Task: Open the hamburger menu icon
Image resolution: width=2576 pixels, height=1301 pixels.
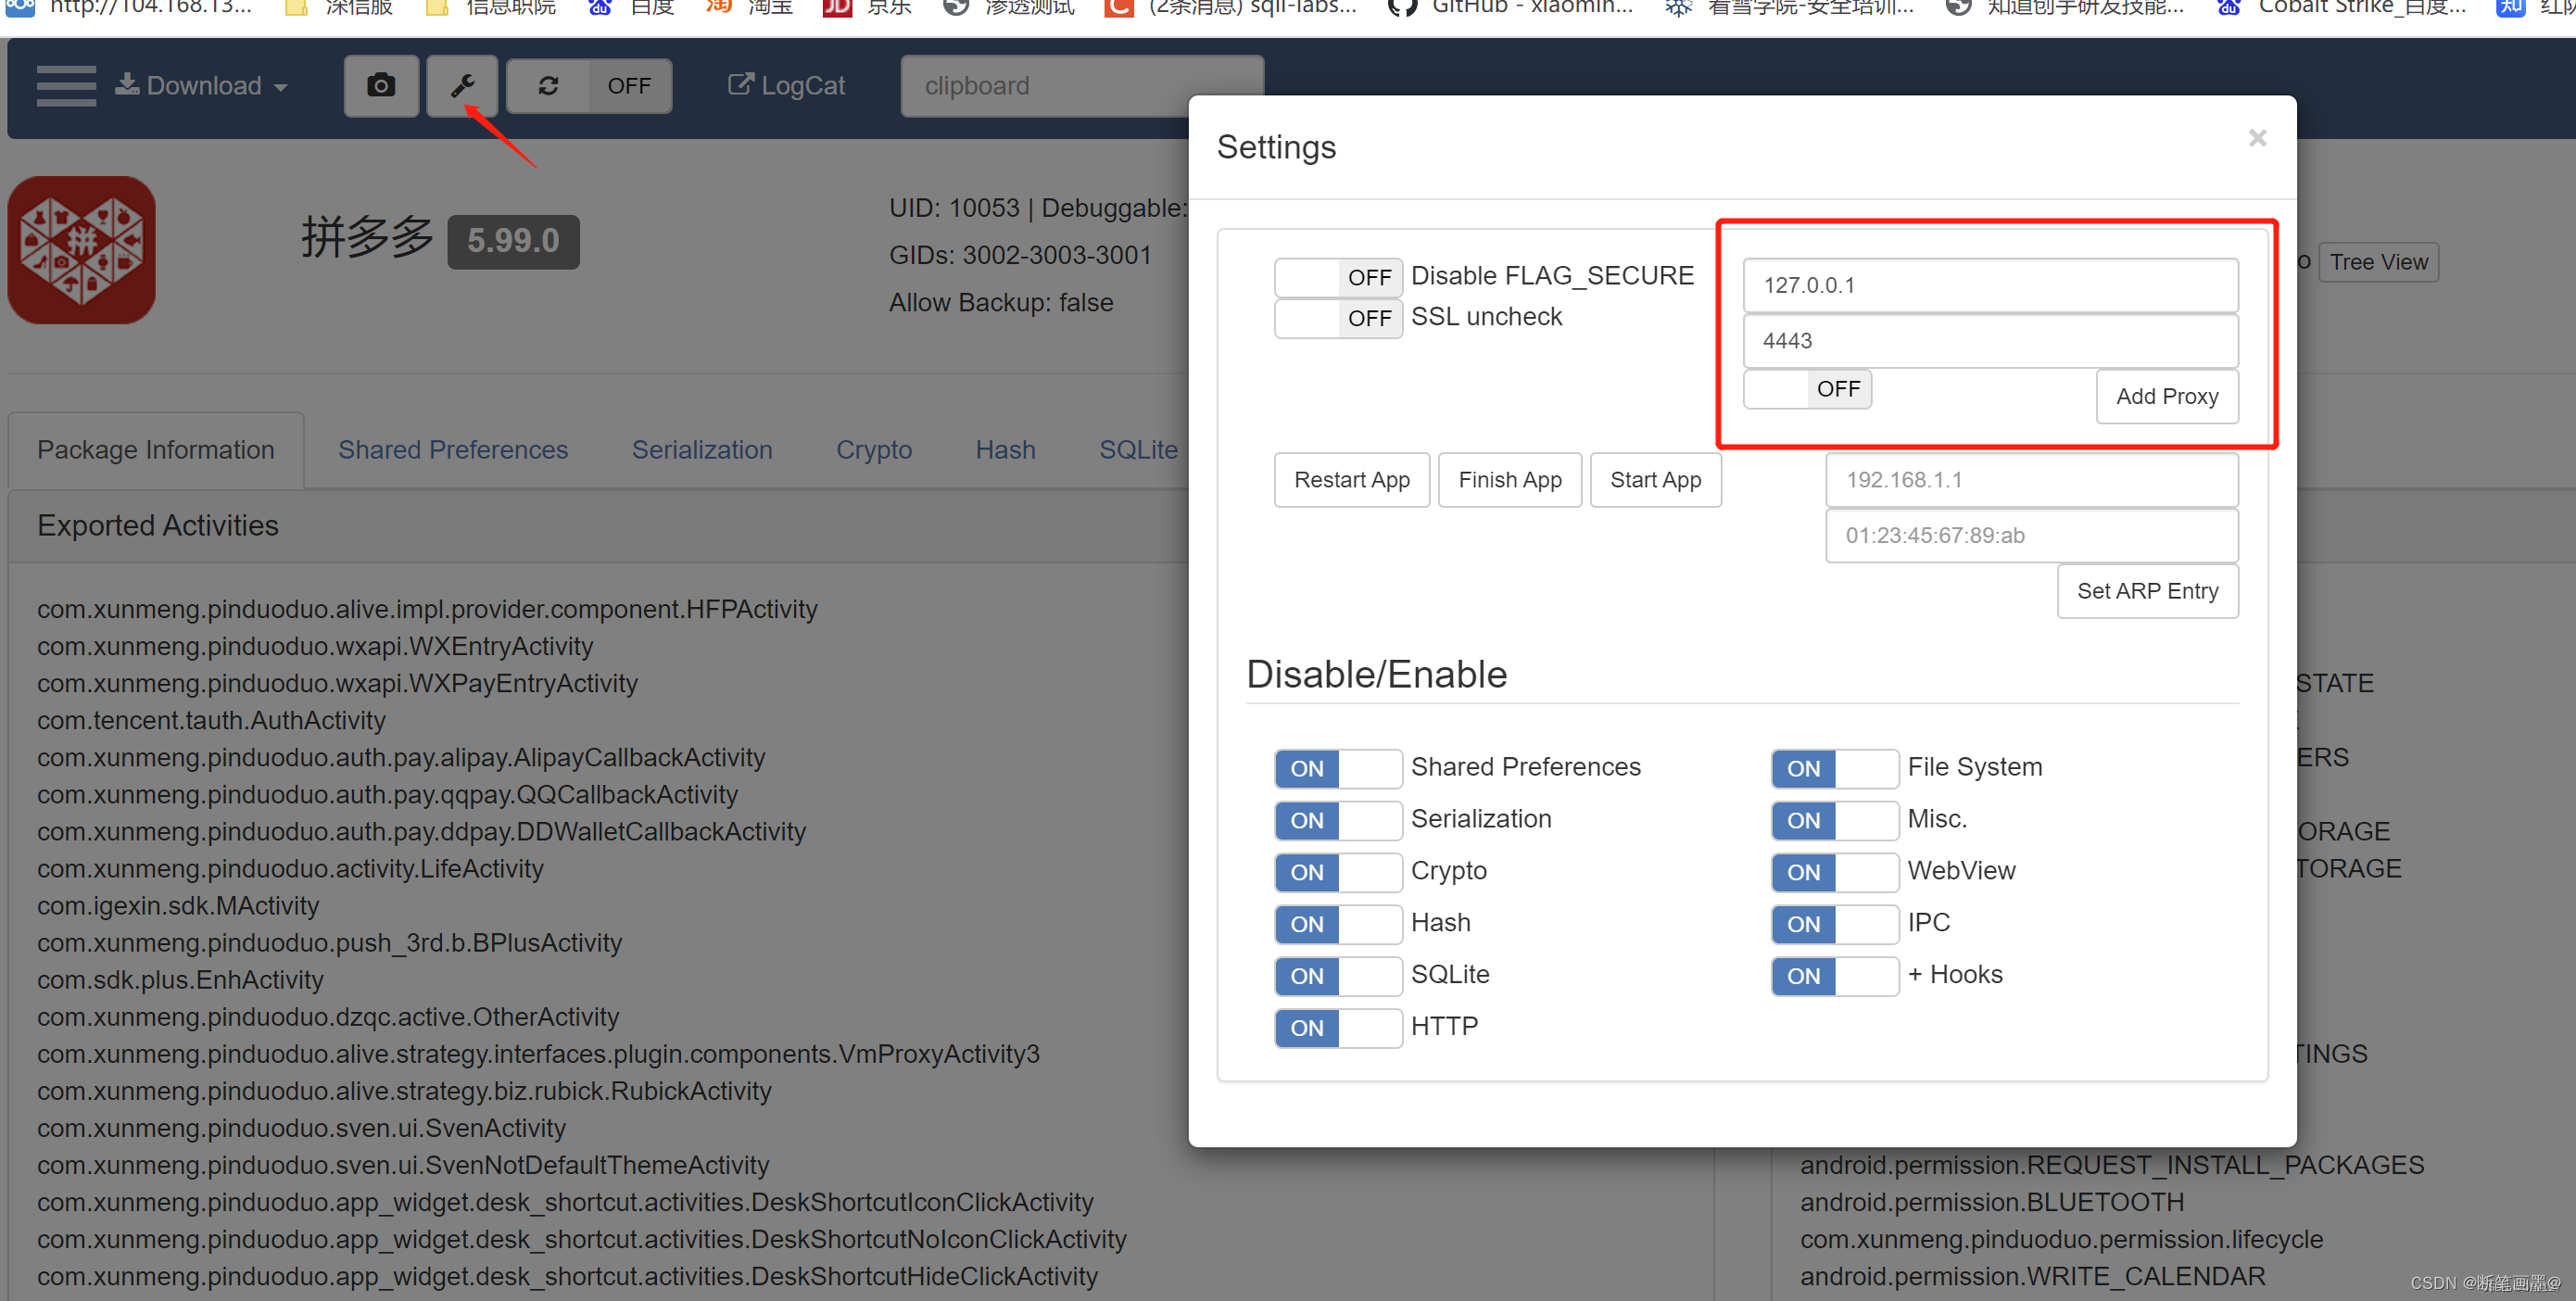Action: (66, 86)
